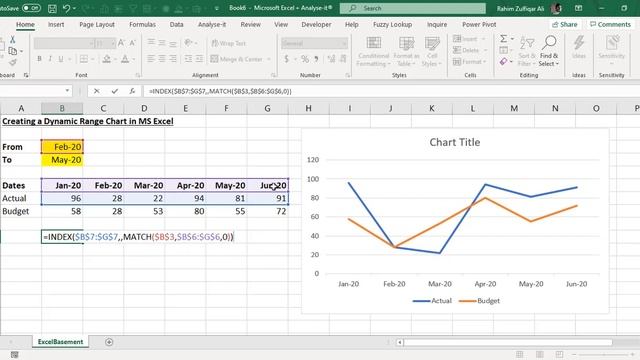
Task: Click Merge & Center button
Action: [x=236, y=59]
